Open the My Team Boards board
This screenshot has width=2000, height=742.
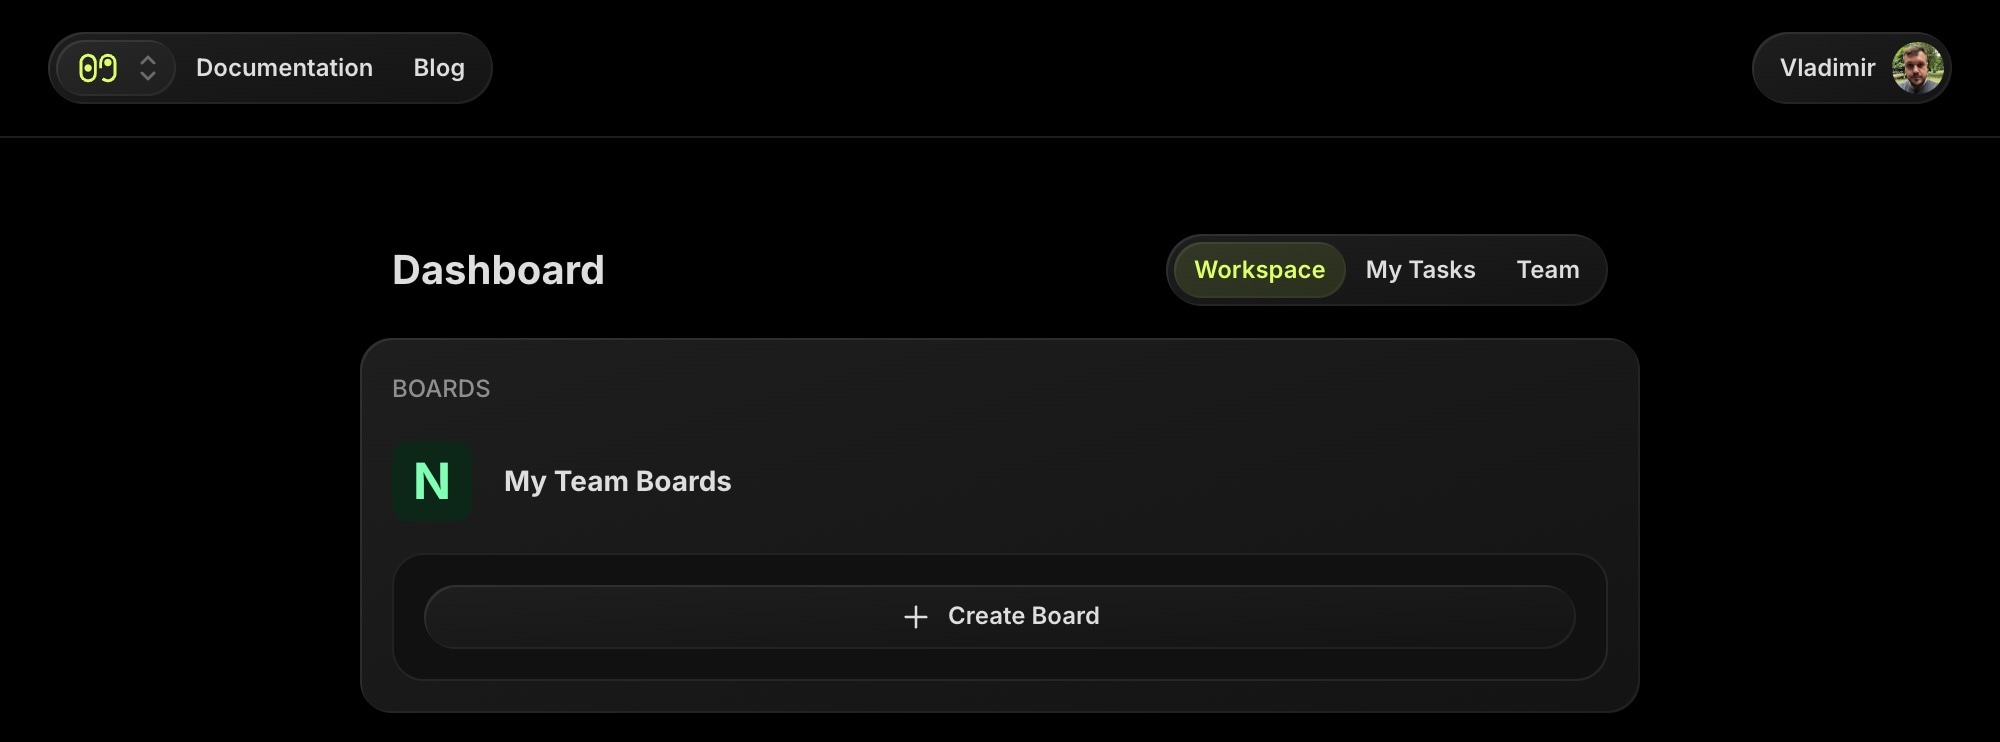coord(617,481)
